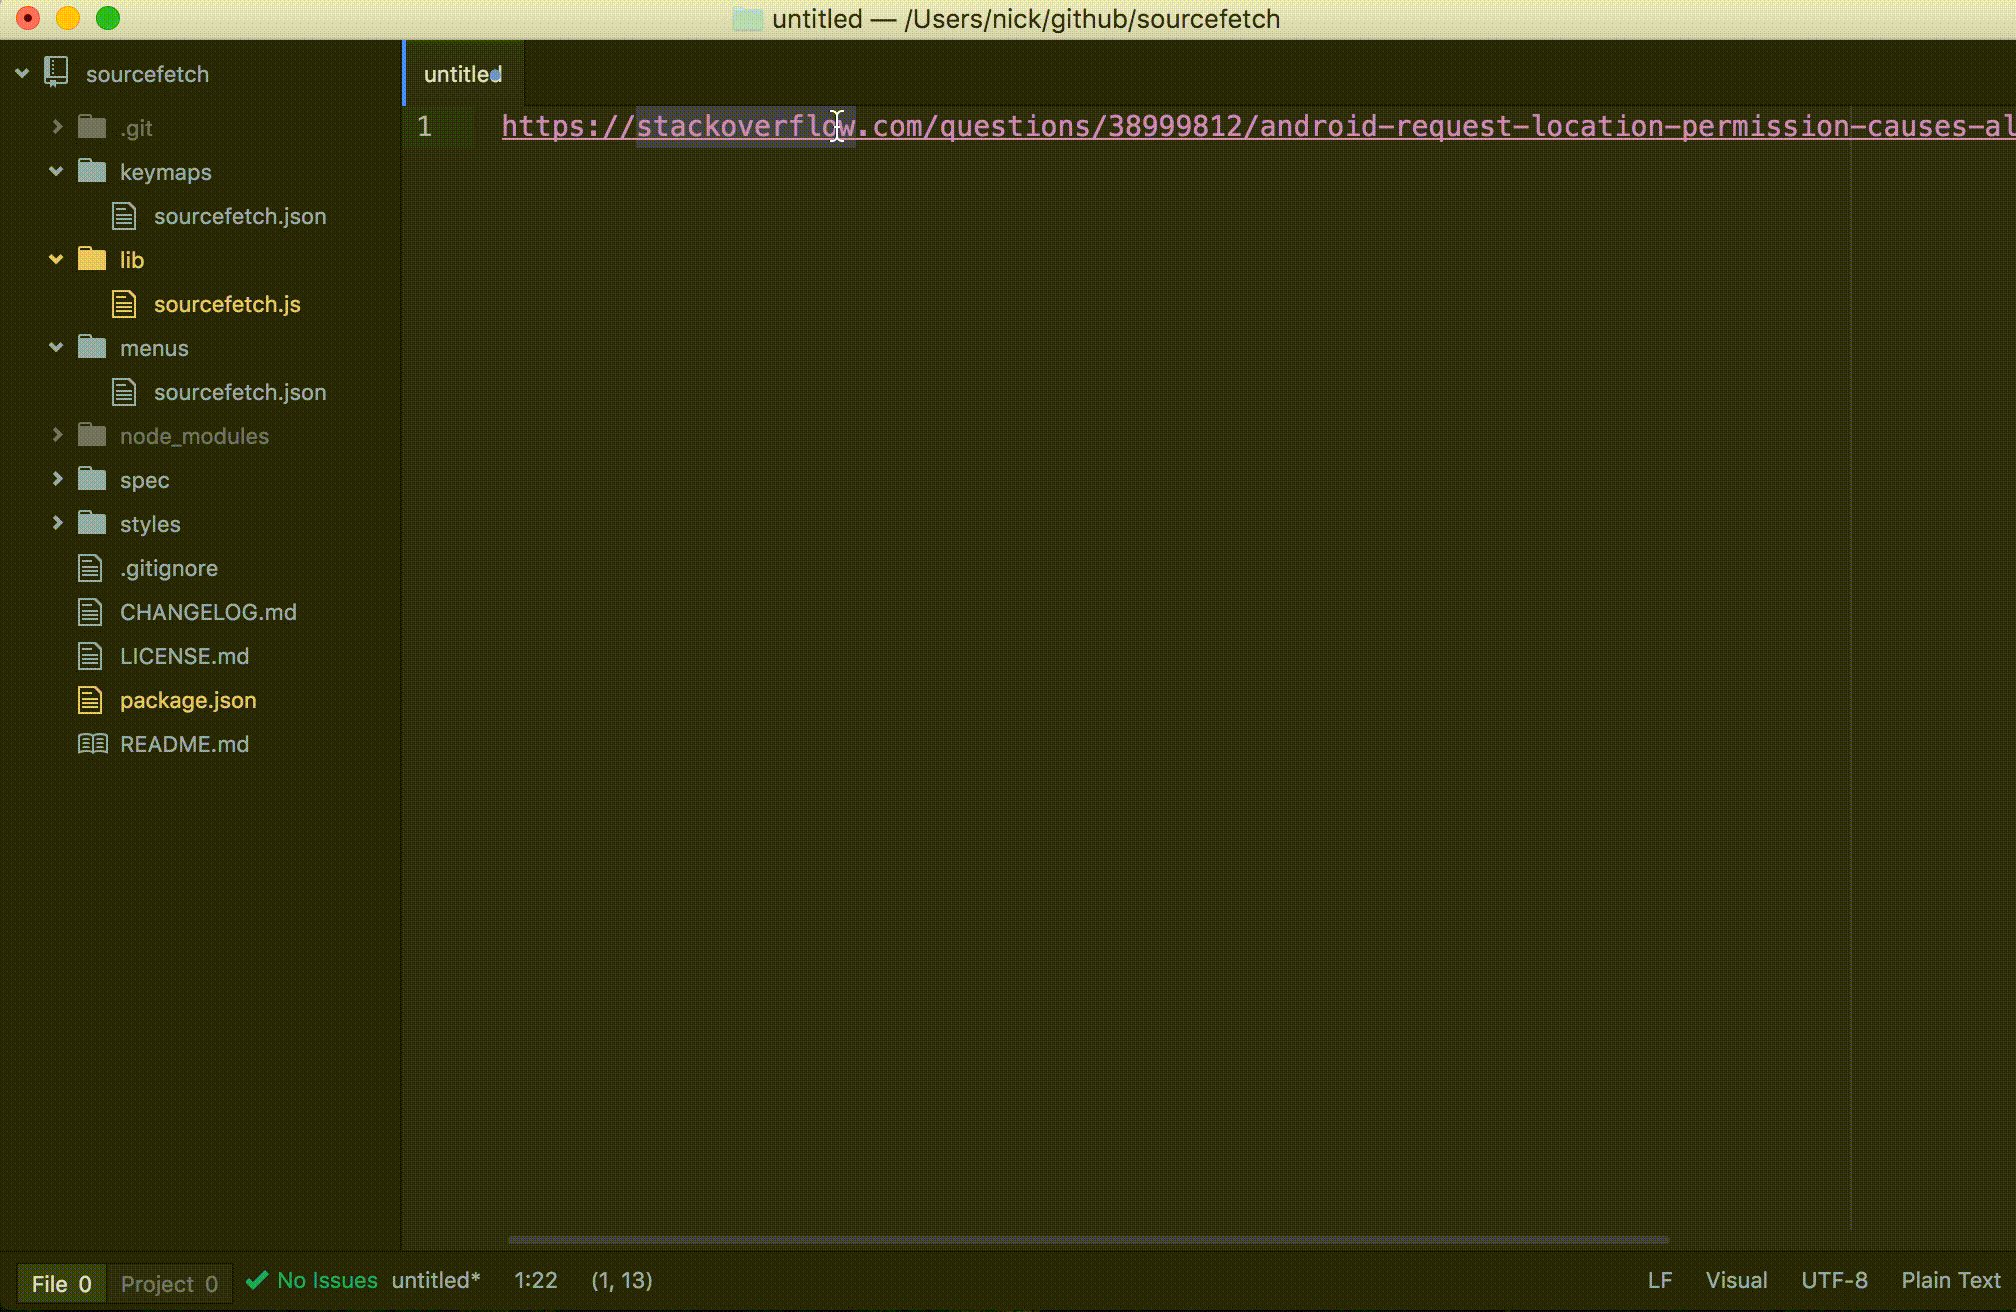Image resolution: width=2016 pixels, height=1312 pixels.
Task: Click the .gitignore file icon
Action: [x=90, y=568]
